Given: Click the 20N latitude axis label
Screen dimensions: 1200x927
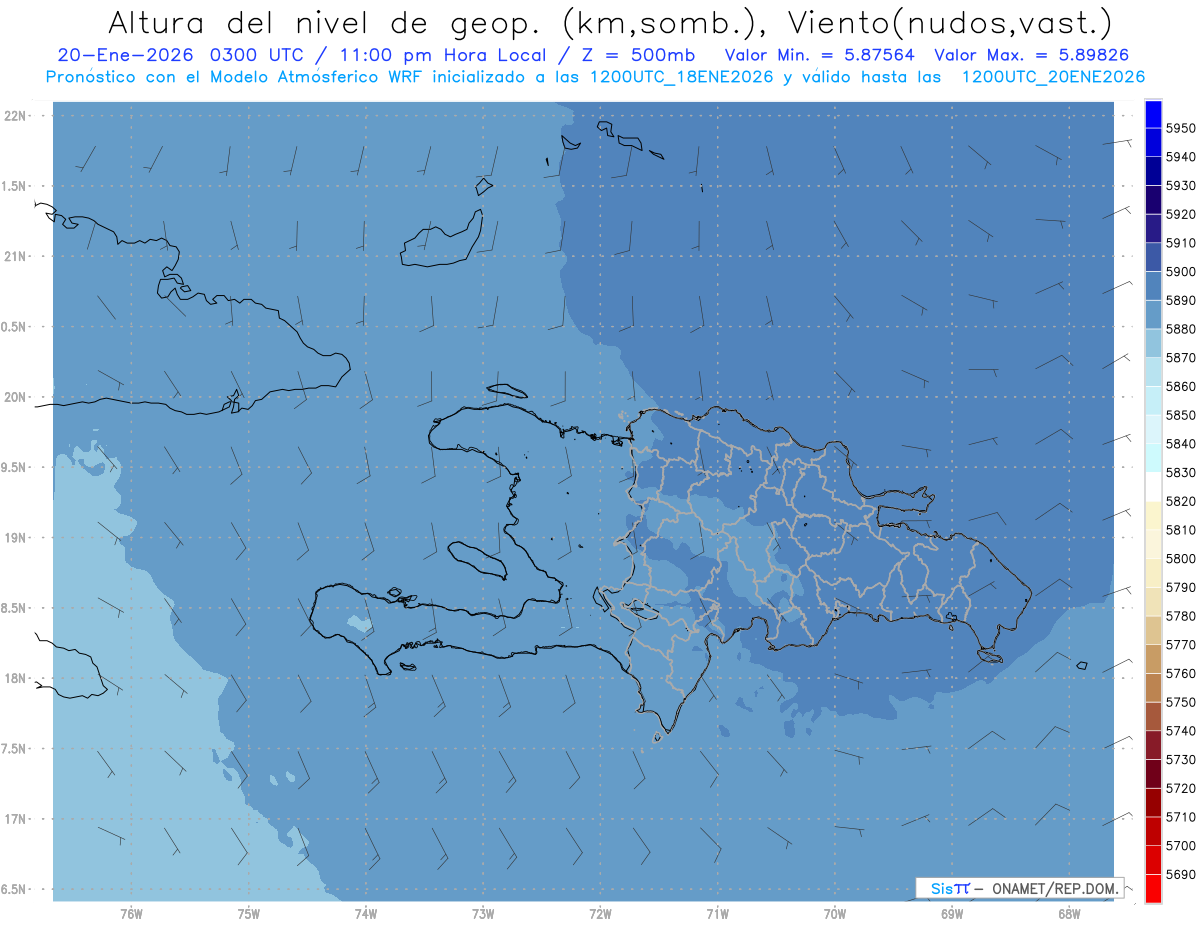Looking at the screenshot, I should (x=17, y=397).
